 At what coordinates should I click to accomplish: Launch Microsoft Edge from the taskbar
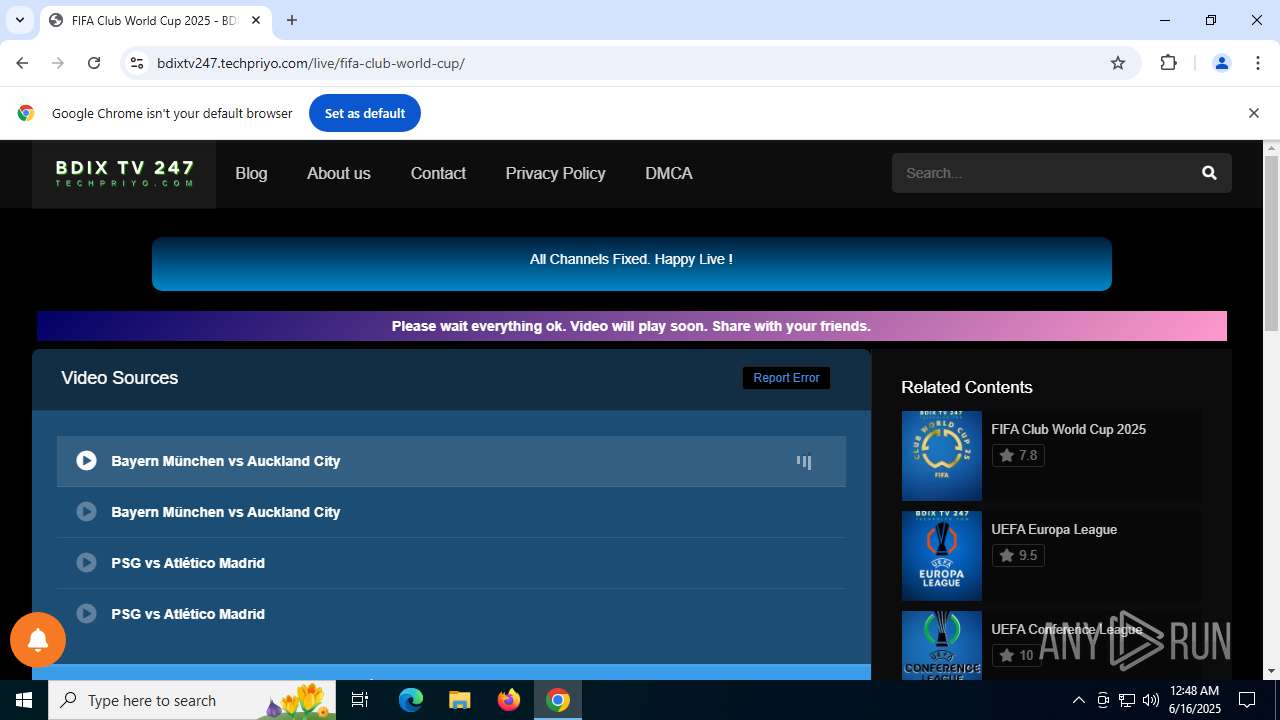[411, 700]
